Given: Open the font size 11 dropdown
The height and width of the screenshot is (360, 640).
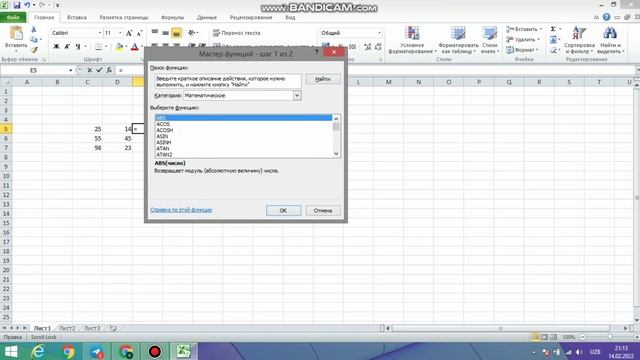Looking at the screenshot, I should (120, 33).
